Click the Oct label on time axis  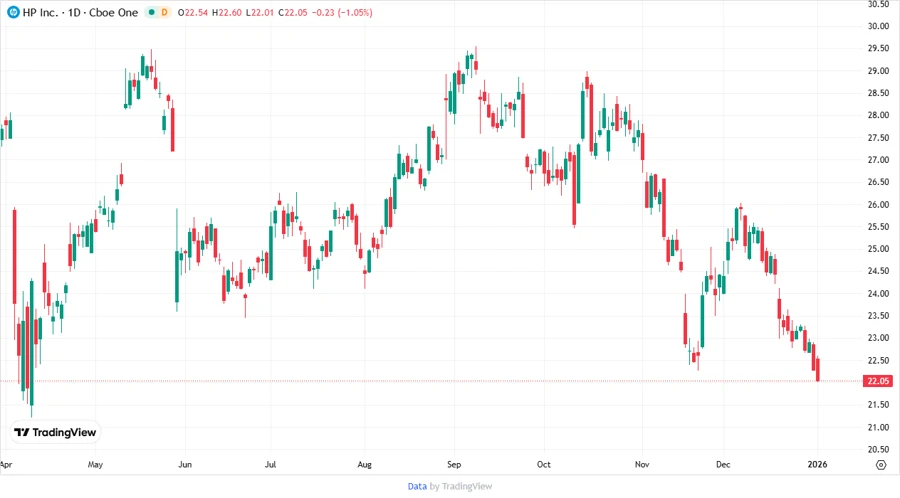coord(544,464)
